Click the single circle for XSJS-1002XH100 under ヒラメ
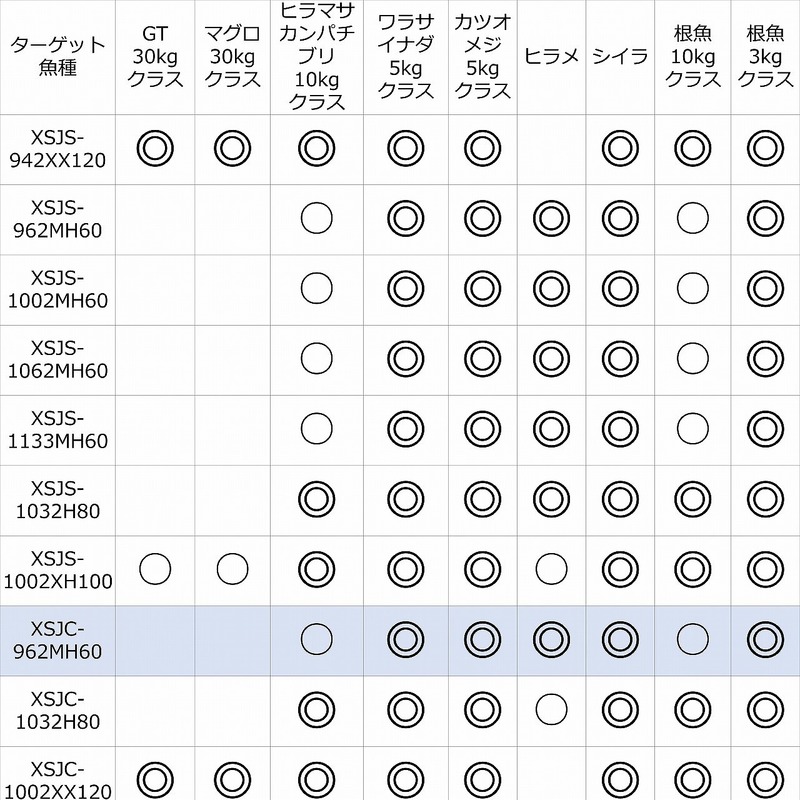800x800 pixels. click(551, 569)
